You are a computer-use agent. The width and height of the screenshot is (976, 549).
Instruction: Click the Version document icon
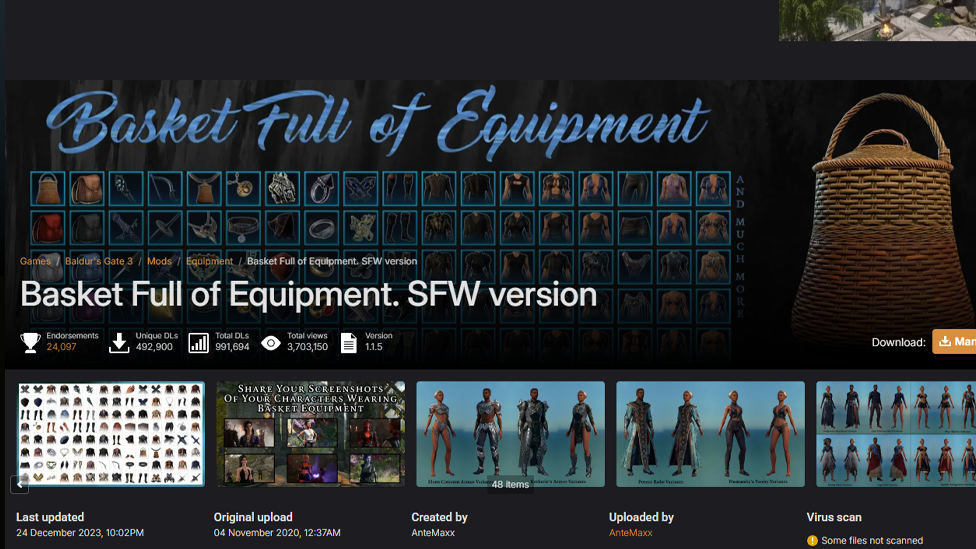pos(349,342)
